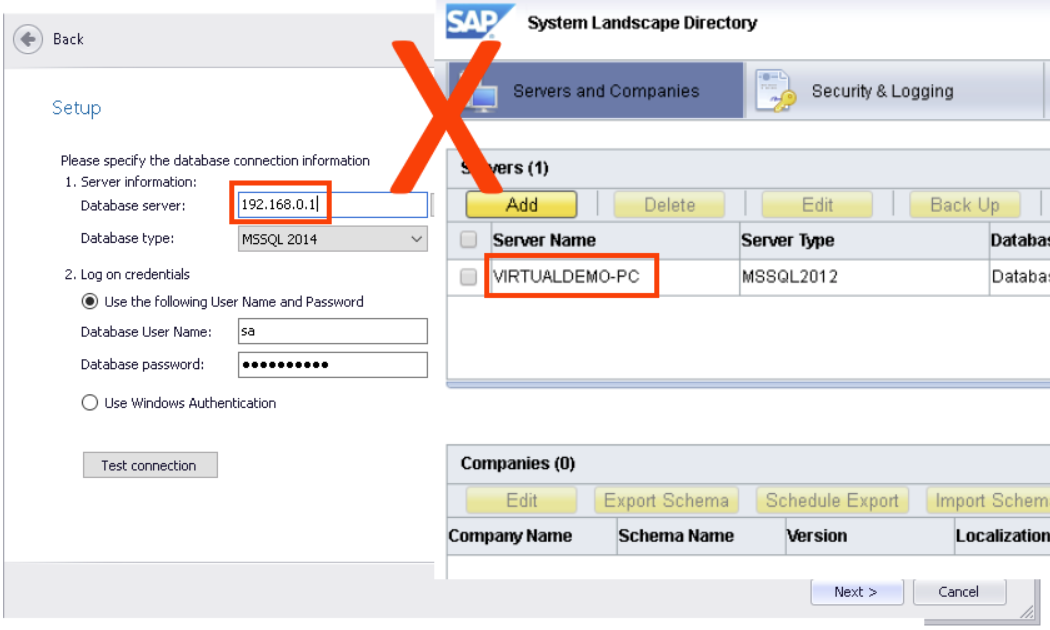Switch to the Security & Logging tab
1050x630 pixels.
[894, 90]
